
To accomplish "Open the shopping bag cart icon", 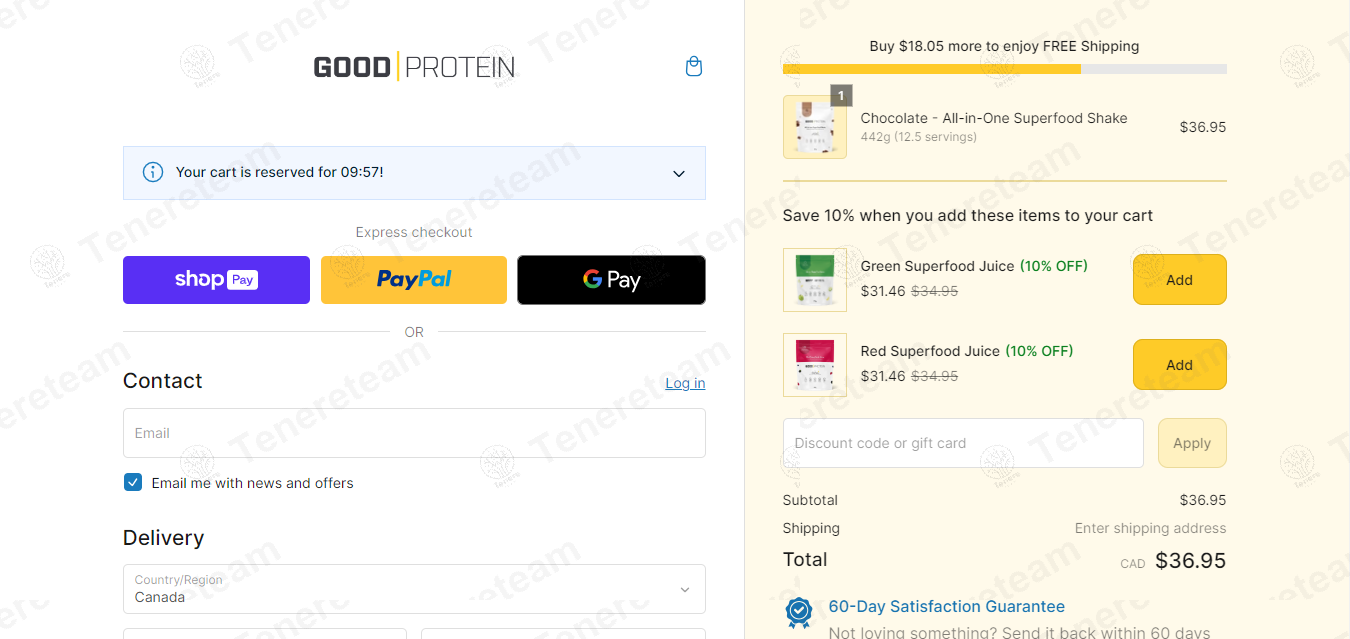I will pyautogui.click(x=694, y=67).
